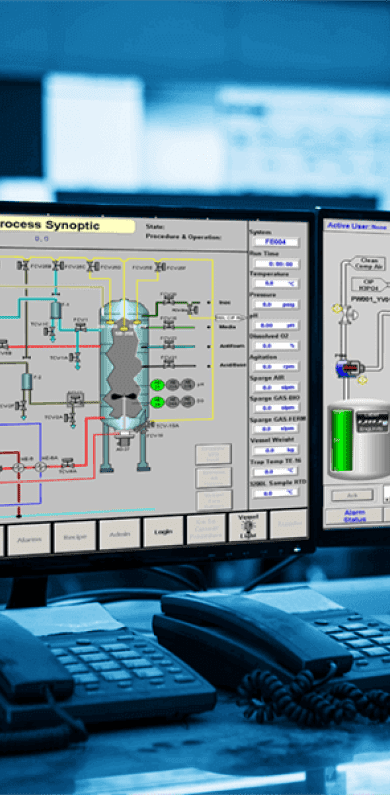Click the Sample RTD temperature field
Screen dimensions: 390x795
coord(276,493)
